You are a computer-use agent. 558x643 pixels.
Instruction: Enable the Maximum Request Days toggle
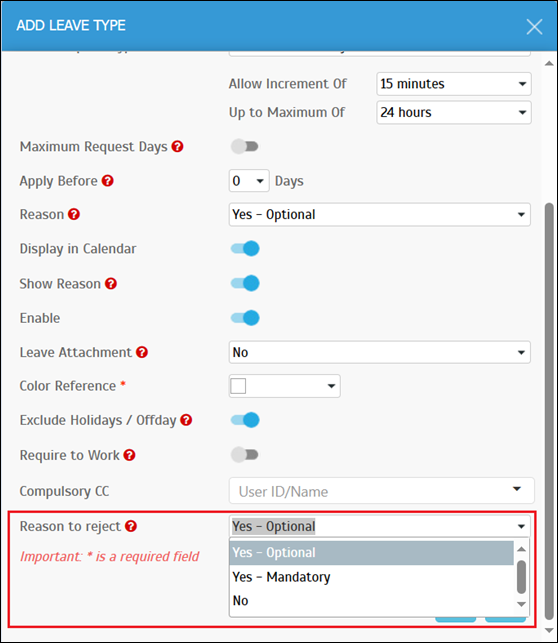click(x=245, y=146)
